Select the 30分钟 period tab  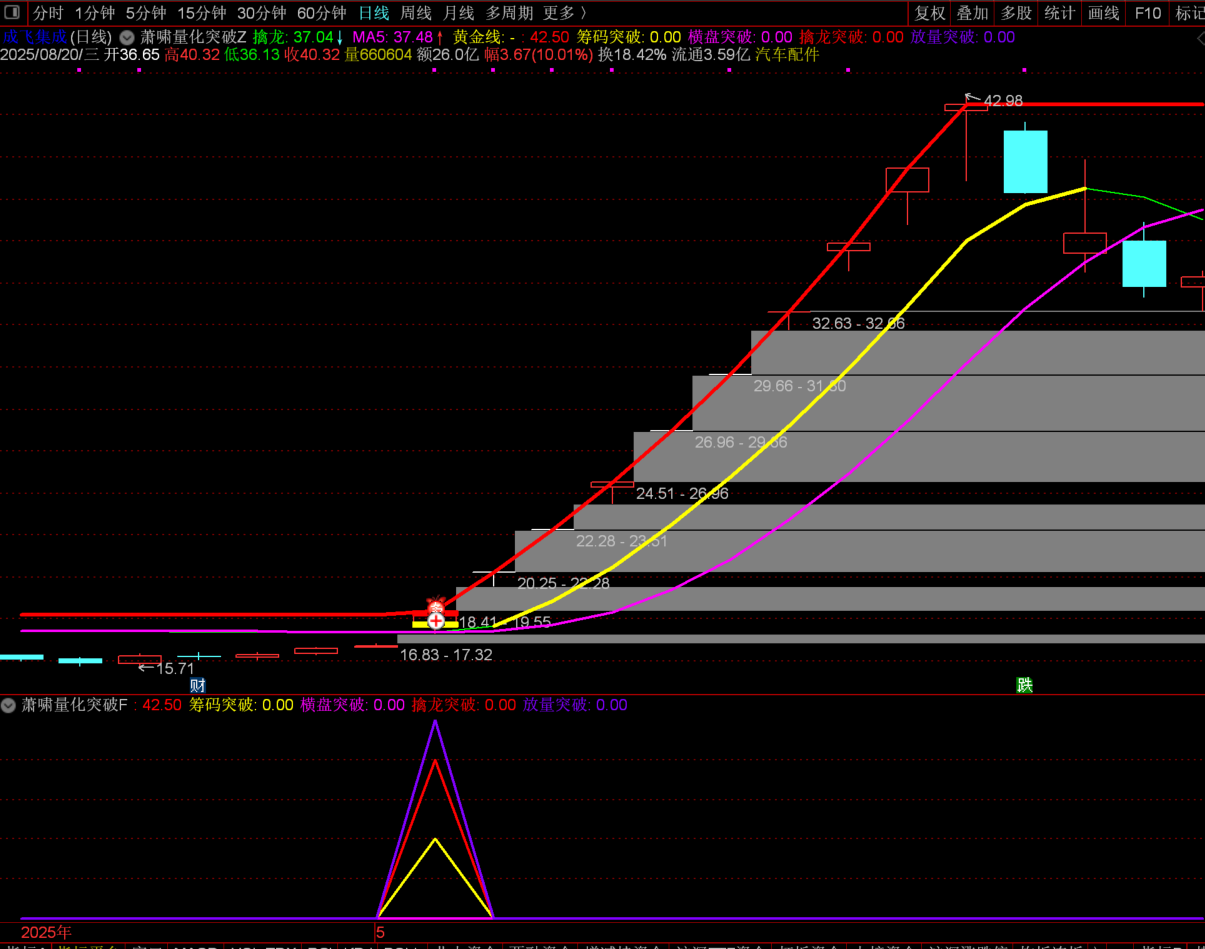click(262, 13)
